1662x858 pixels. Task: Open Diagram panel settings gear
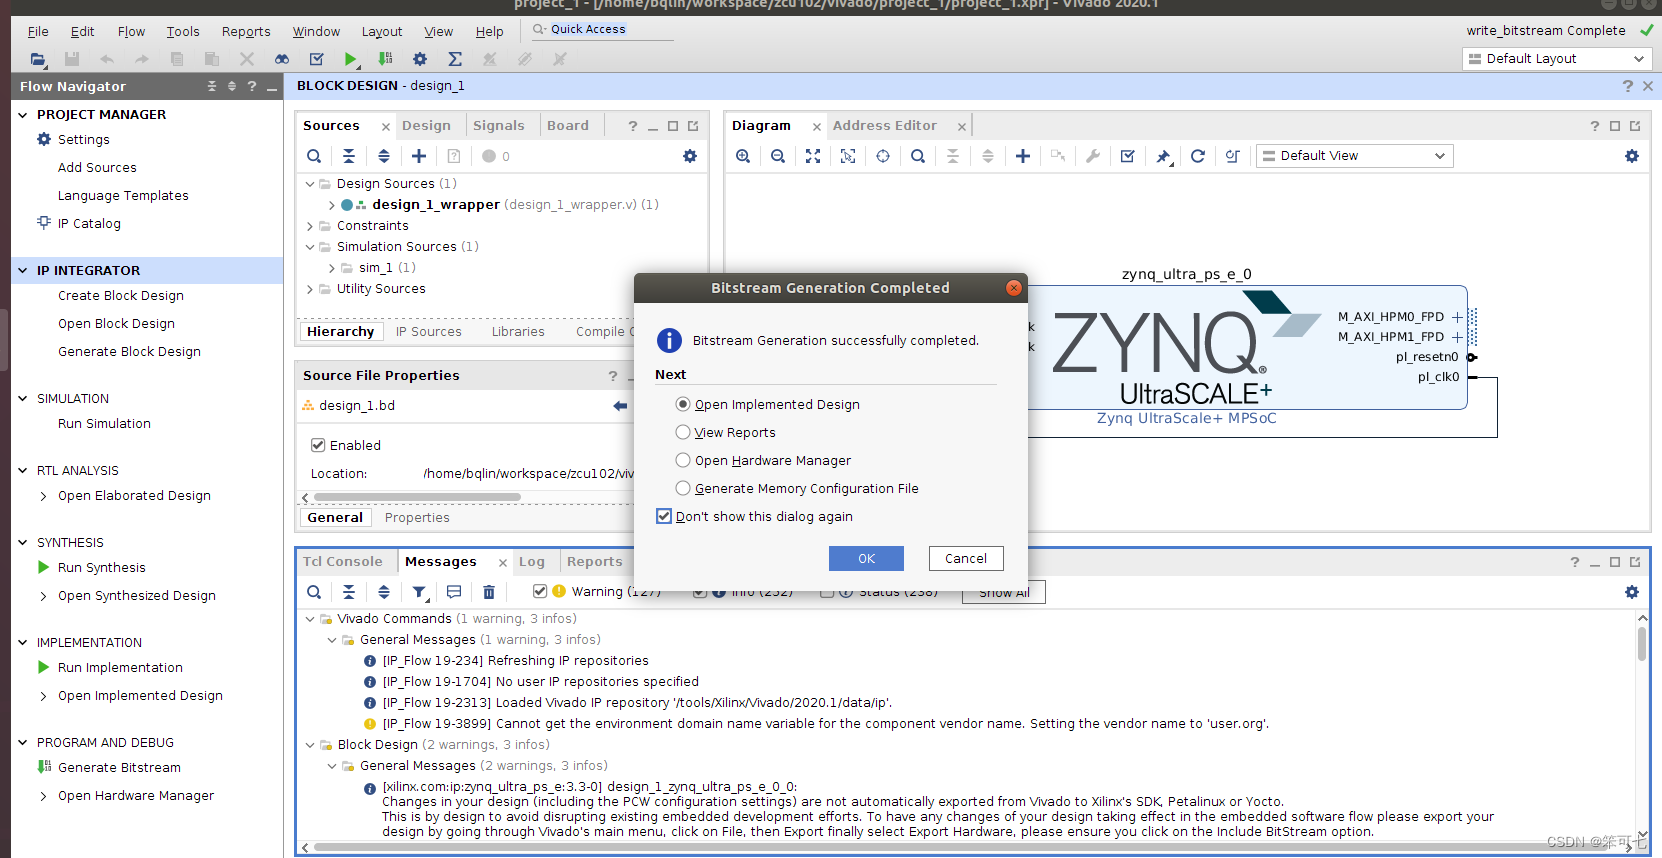tap(1632, 156)
